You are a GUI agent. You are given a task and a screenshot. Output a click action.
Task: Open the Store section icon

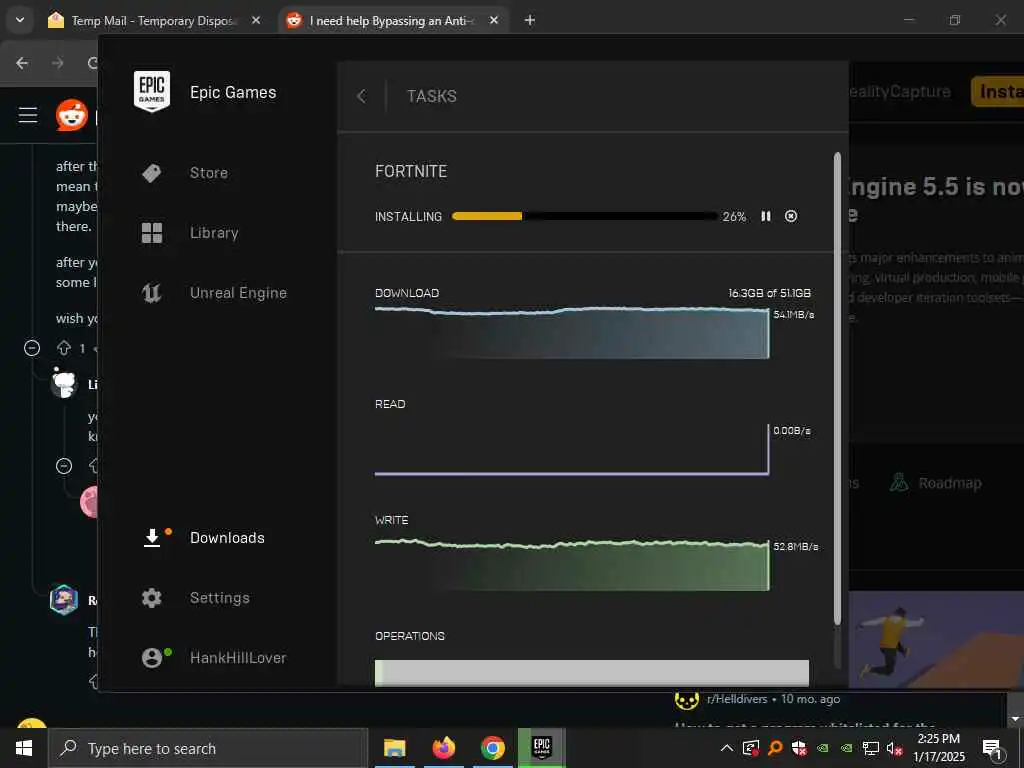[152, 173]
